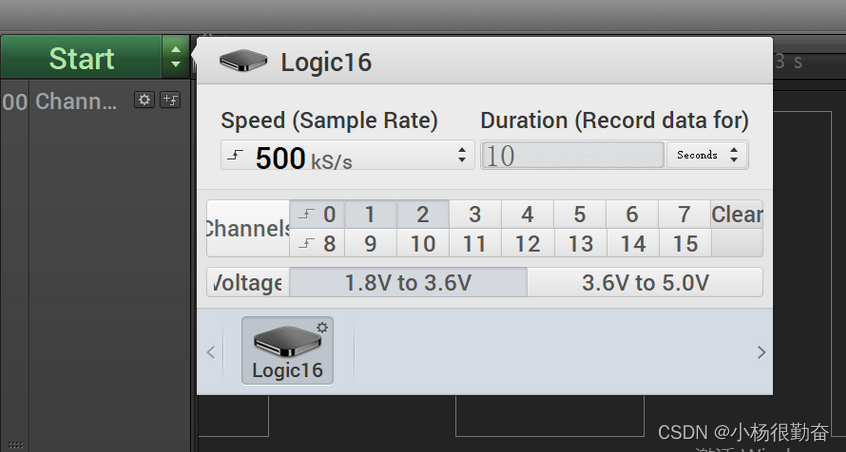This screenshot has width=846, height=452.
Task: Toggle channel 6
Action: [632, 214]
